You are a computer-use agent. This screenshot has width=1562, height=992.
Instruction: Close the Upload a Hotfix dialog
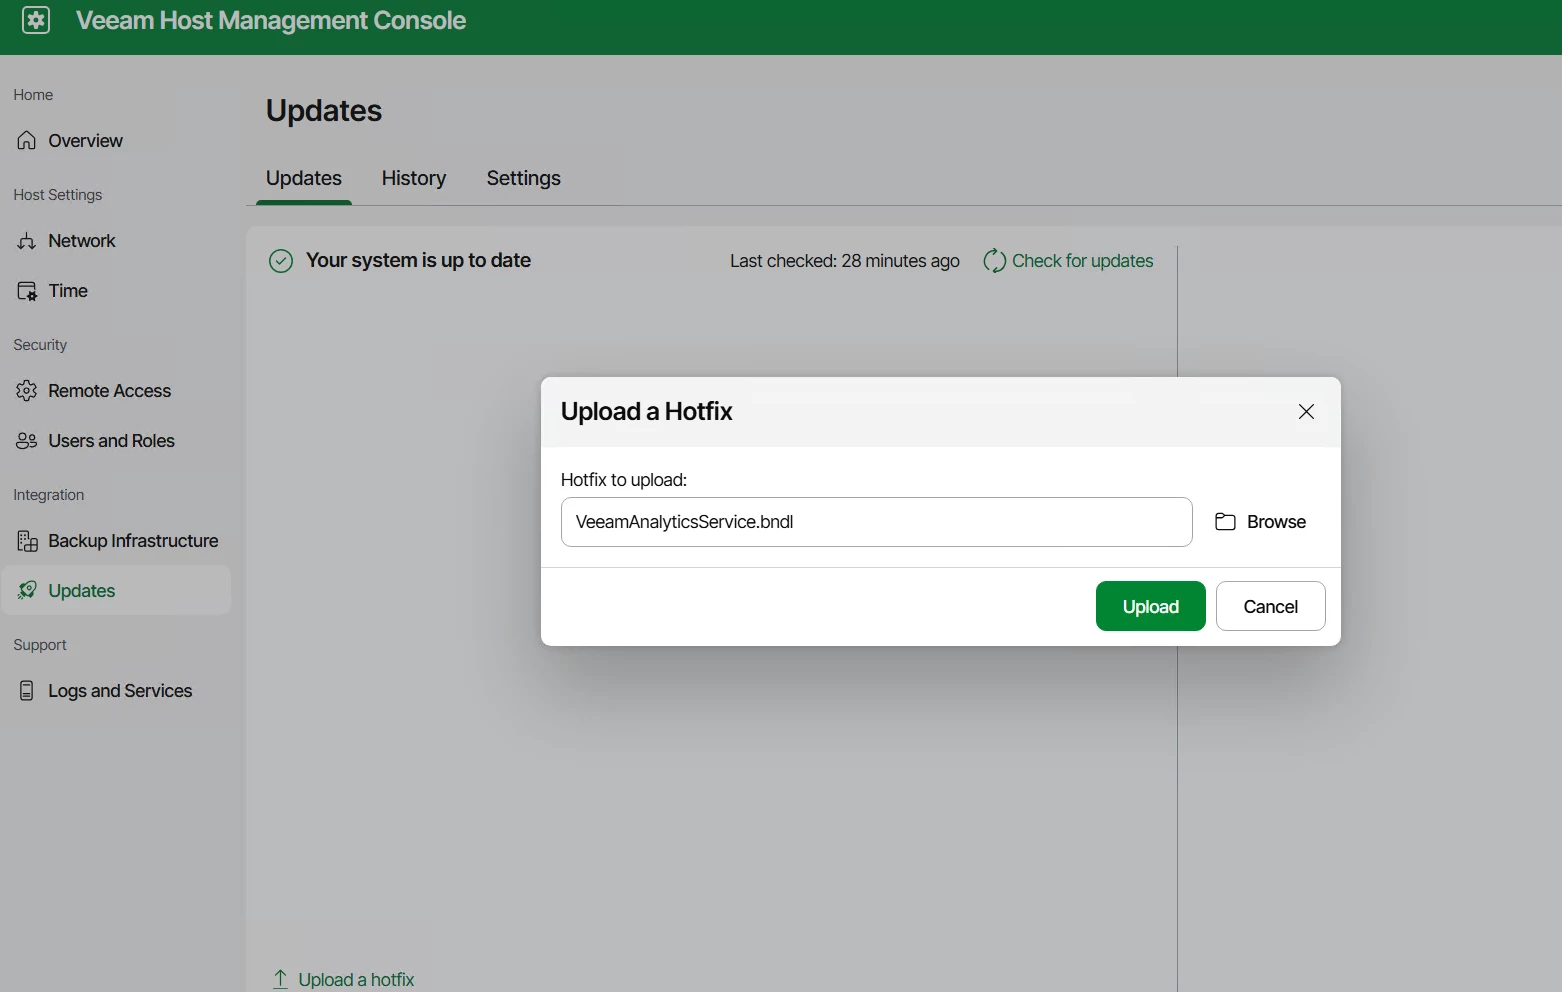pos(1306,412)
